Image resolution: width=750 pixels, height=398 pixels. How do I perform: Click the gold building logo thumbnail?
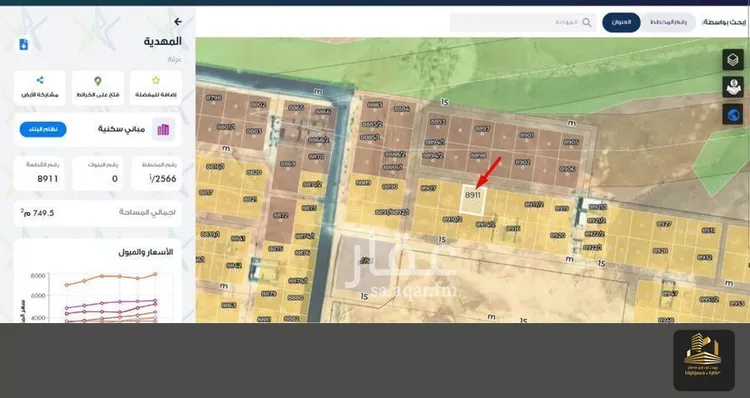(704, 360)
